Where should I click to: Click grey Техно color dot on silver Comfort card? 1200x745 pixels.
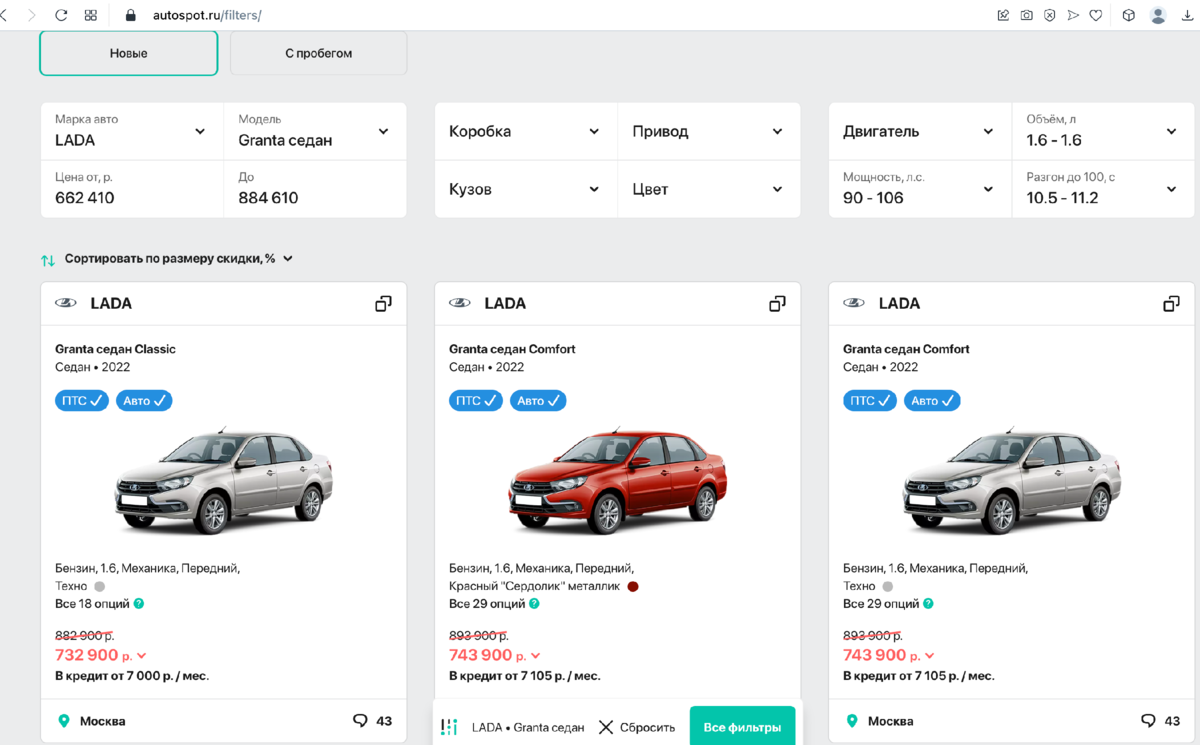887,586
